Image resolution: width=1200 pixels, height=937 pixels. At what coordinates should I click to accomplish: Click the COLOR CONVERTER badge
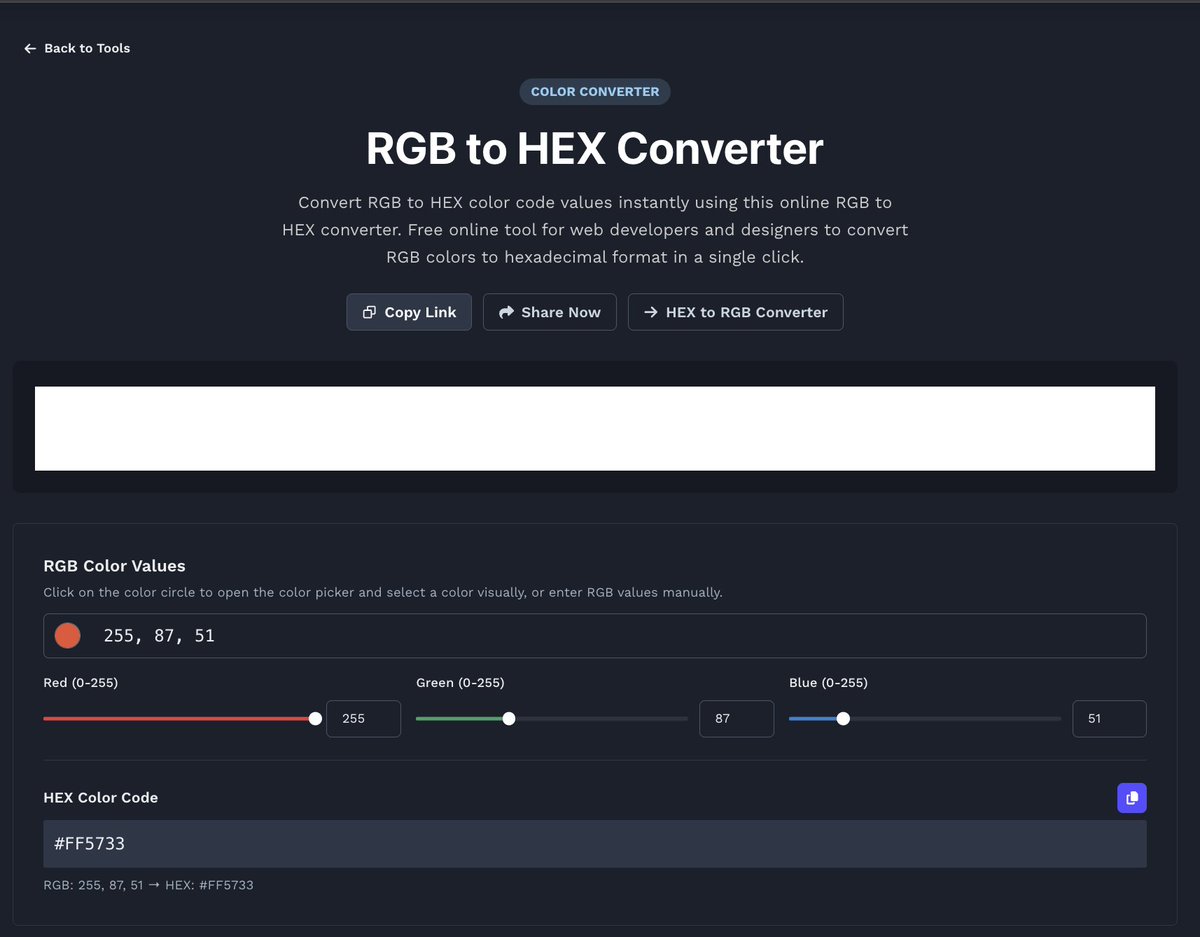pyautogui.click(x=595, y=92)
